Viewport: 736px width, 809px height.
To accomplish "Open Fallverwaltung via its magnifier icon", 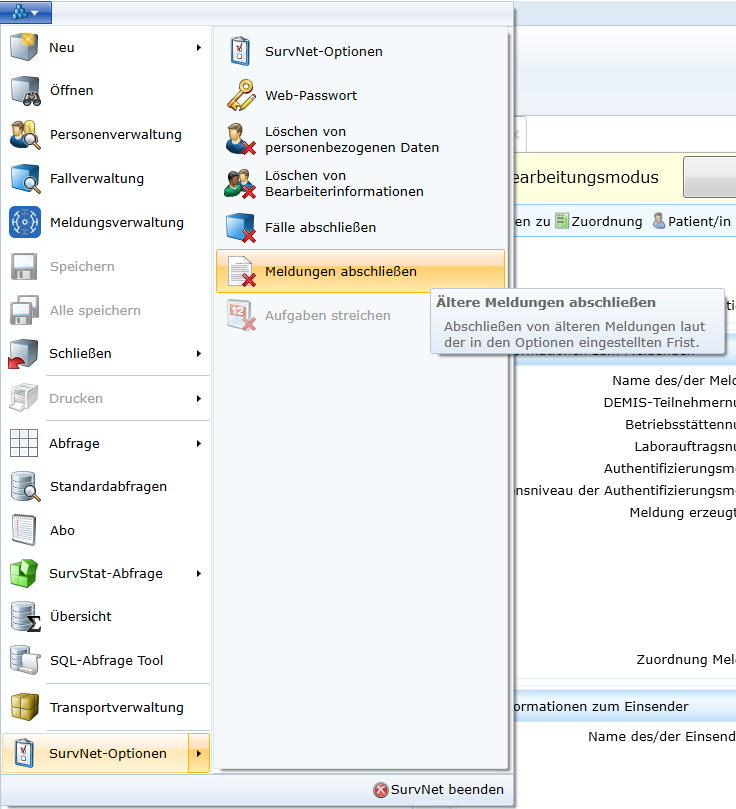I will (24, 179).
